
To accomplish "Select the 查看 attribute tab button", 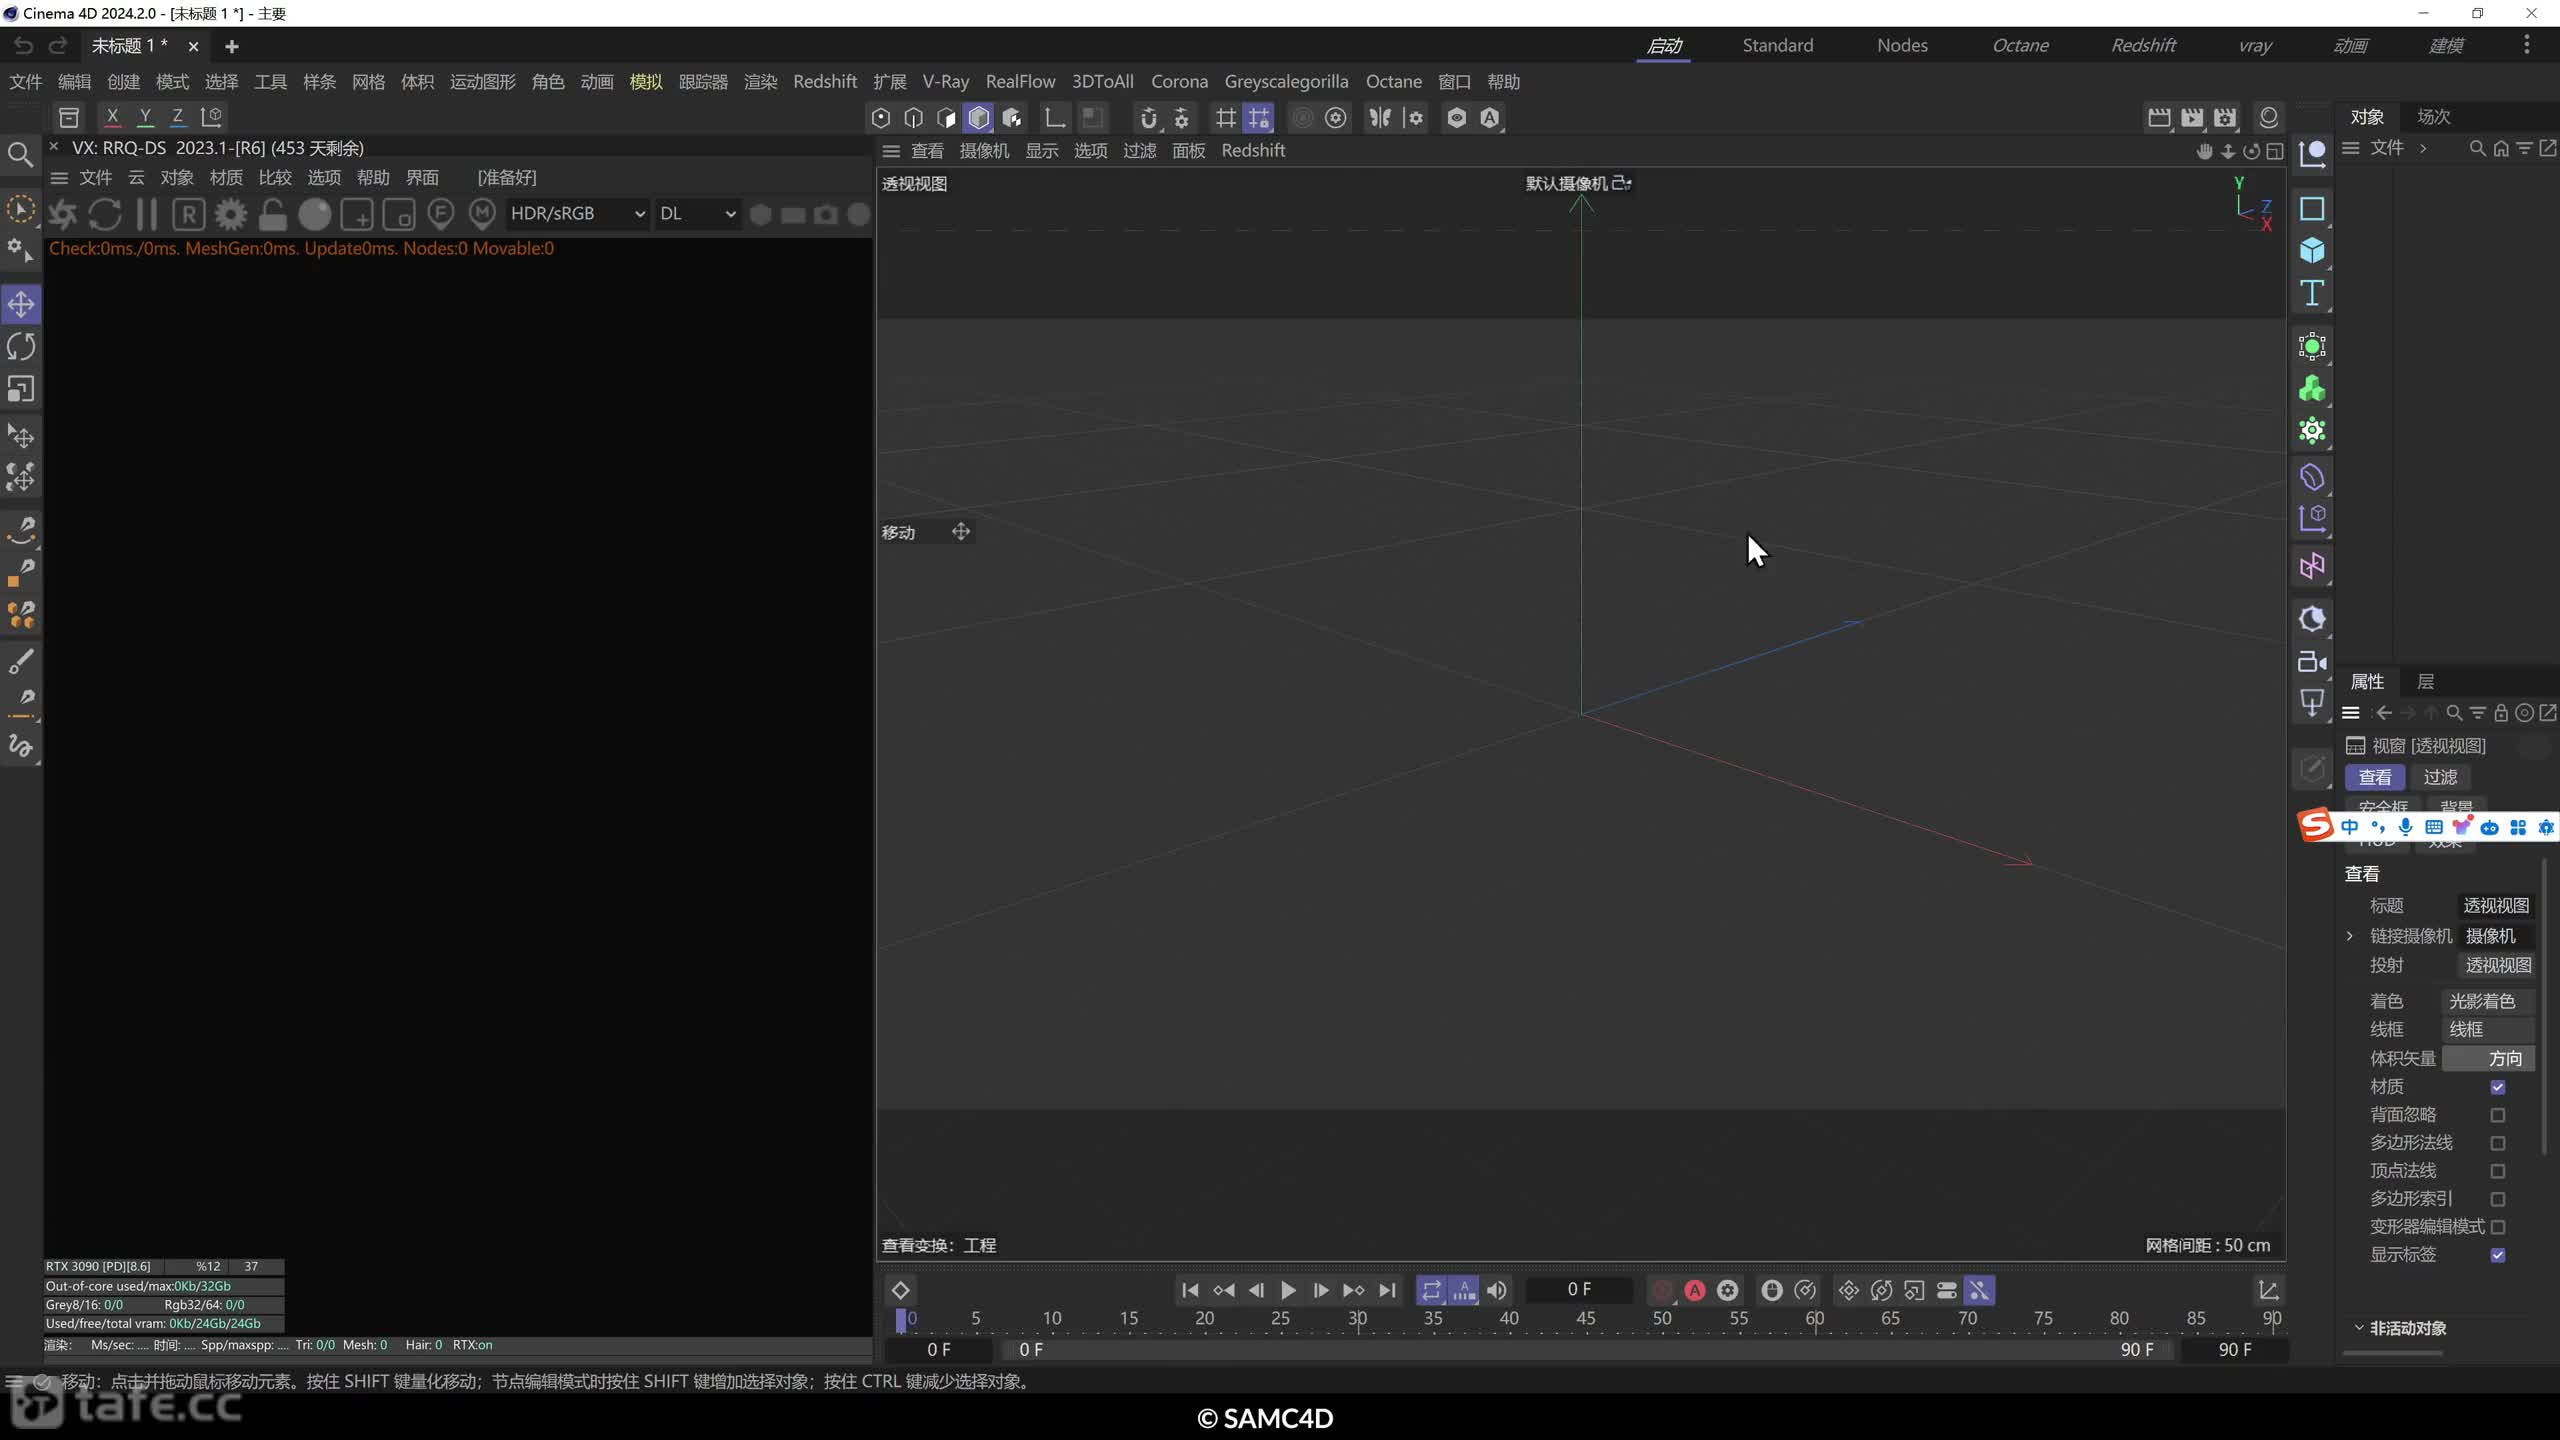I will coord(2375,777).
